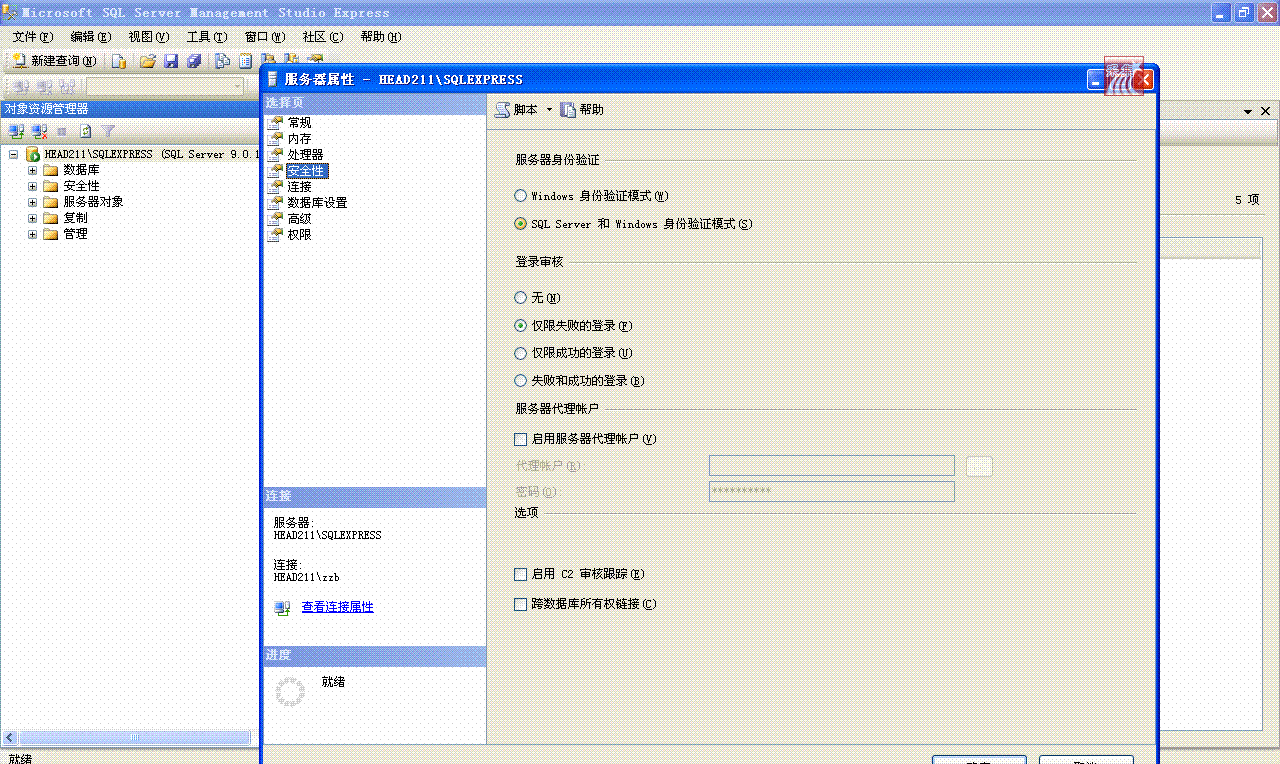Click the 密码 password field
The image size is (1280, 764).
tap(832, 492)
